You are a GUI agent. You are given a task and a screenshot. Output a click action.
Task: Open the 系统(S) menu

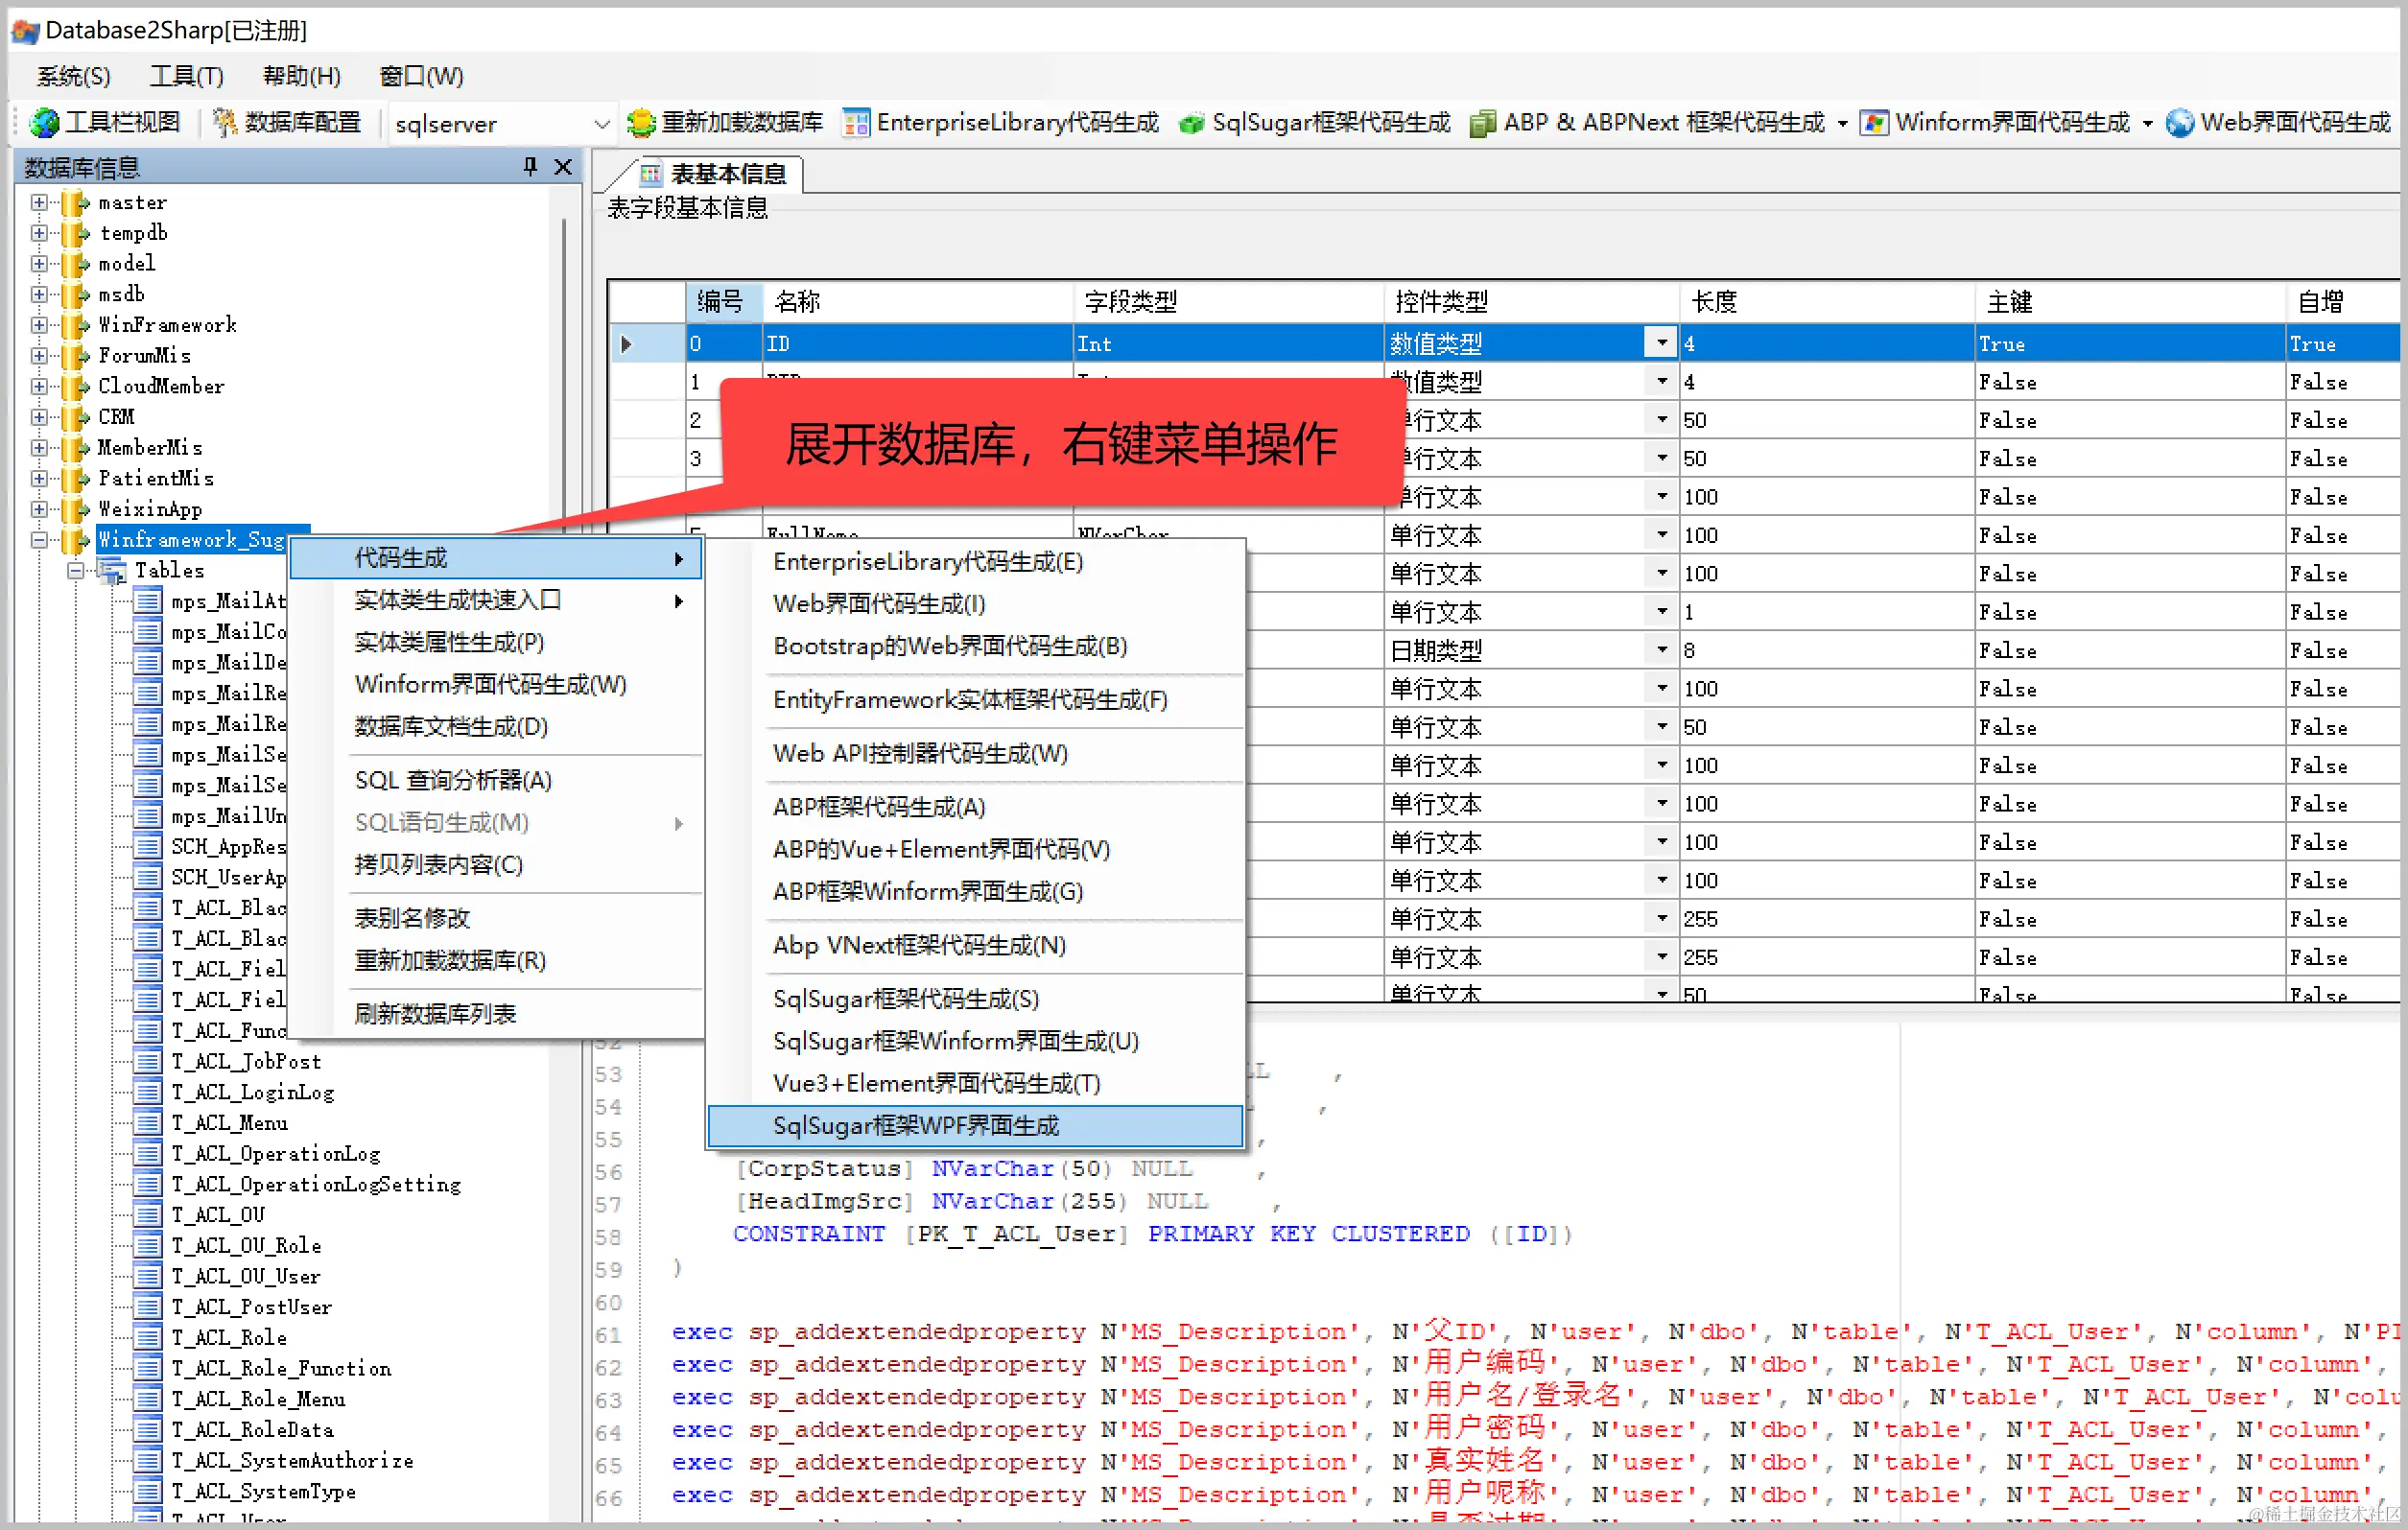coord(73,76)
